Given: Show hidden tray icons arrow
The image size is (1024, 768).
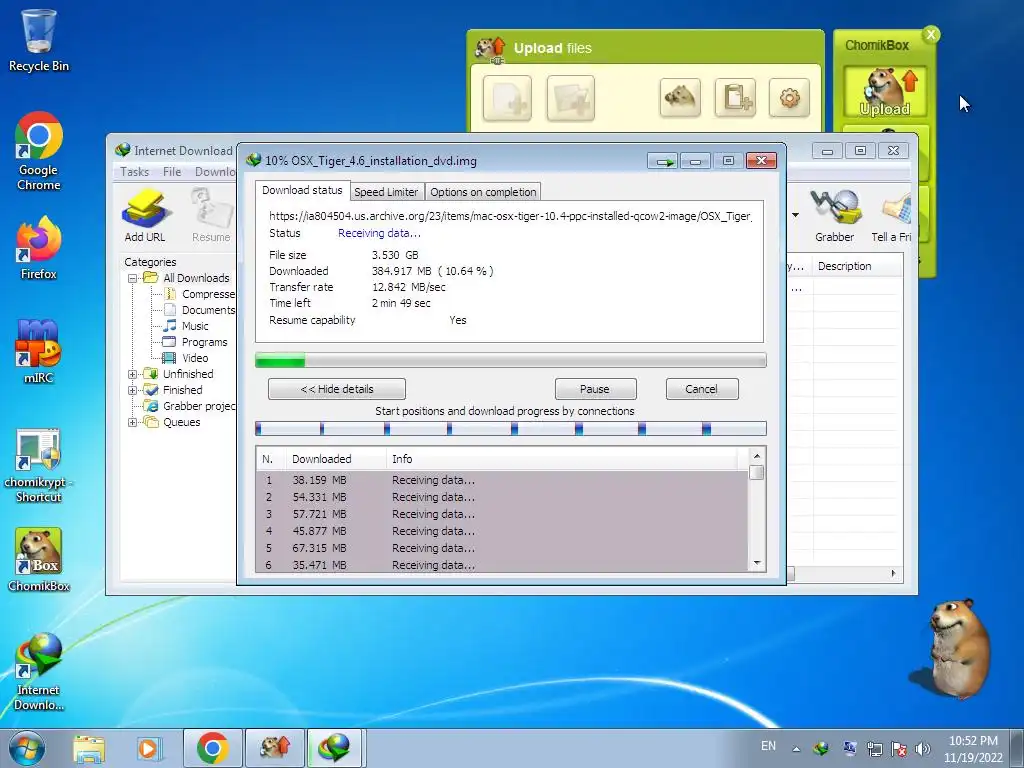Looking at the screenshot, I should coord(796,749).
